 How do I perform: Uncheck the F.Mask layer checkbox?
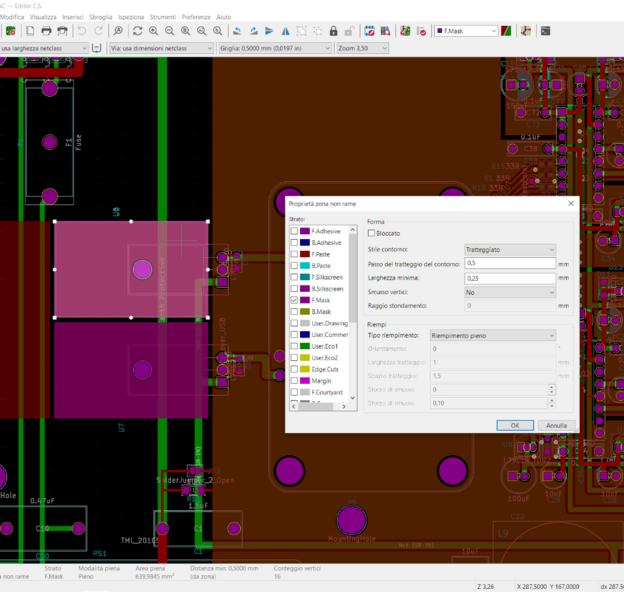click(x=294, y=299)
